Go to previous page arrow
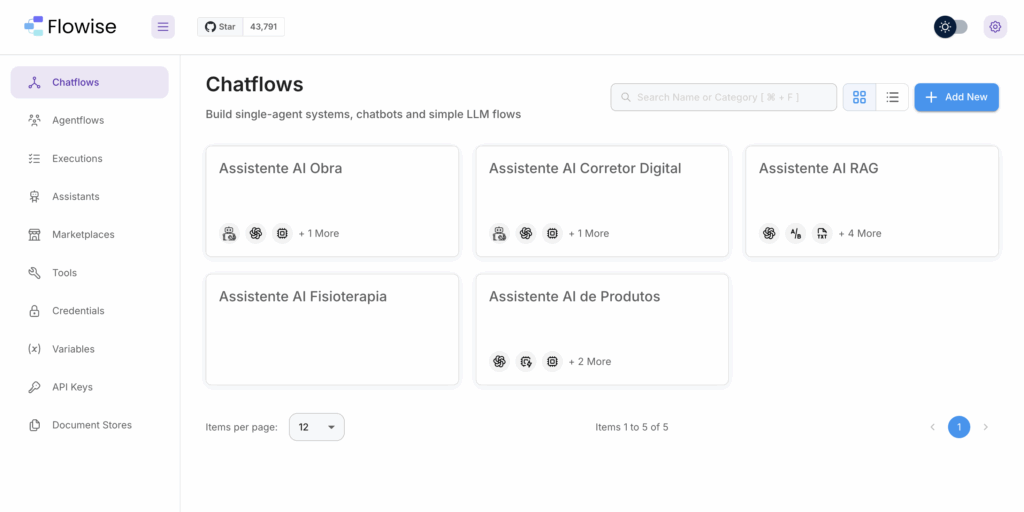This screenshot has height=512, width=1024. click(932, 427)
